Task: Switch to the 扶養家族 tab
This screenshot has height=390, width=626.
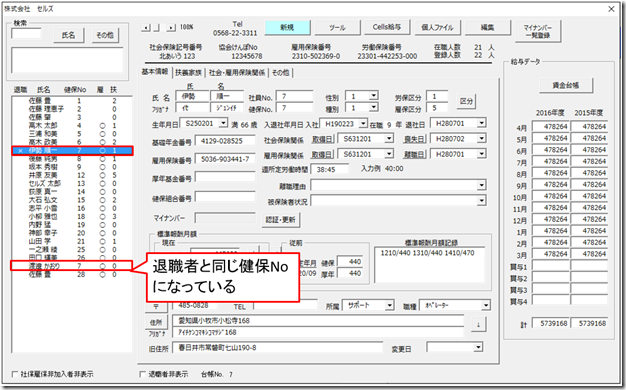Action: [x=188, y=73]
